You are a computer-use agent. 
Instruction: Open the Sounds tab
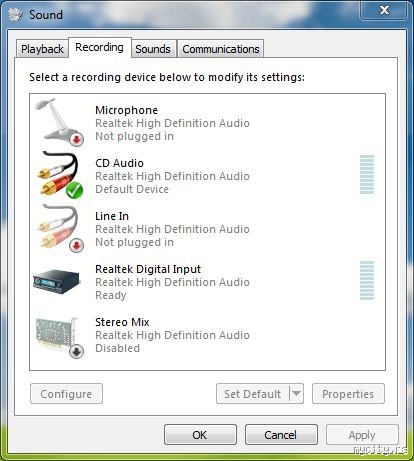tap(153, 49)
